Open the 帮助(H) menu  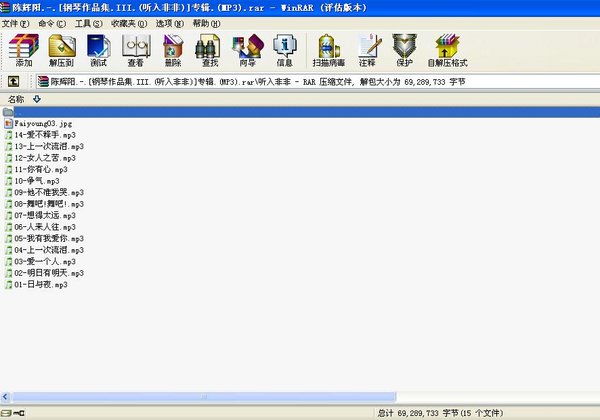tap(206, 24)
